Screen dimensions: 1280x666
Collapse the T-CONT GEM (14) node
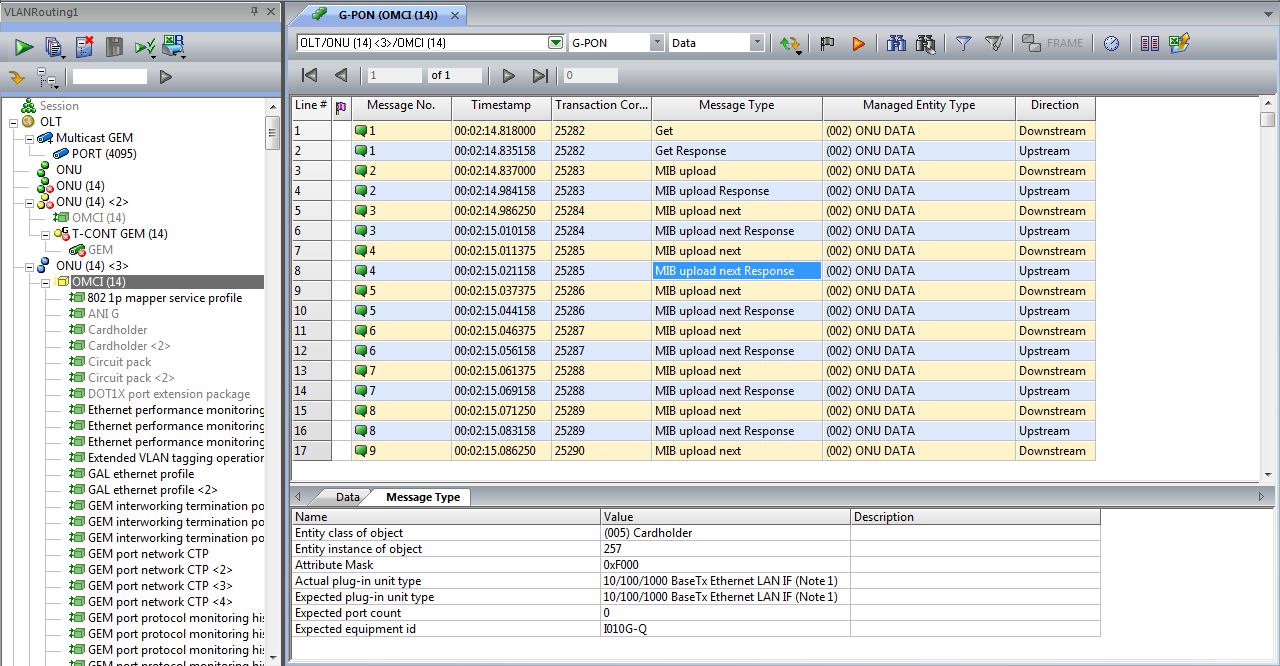click(45, 234)
